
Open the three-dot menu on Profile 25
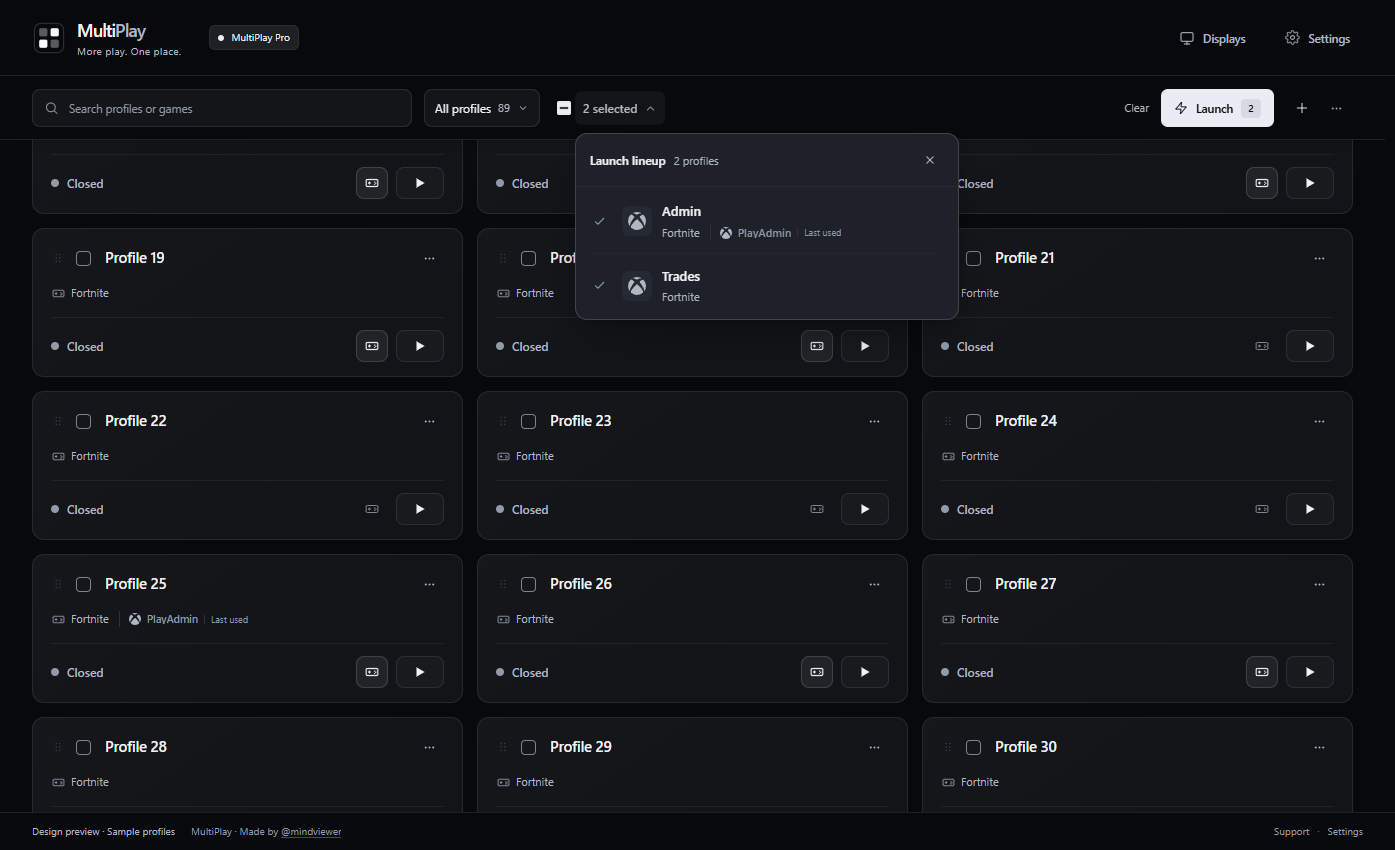430,584
